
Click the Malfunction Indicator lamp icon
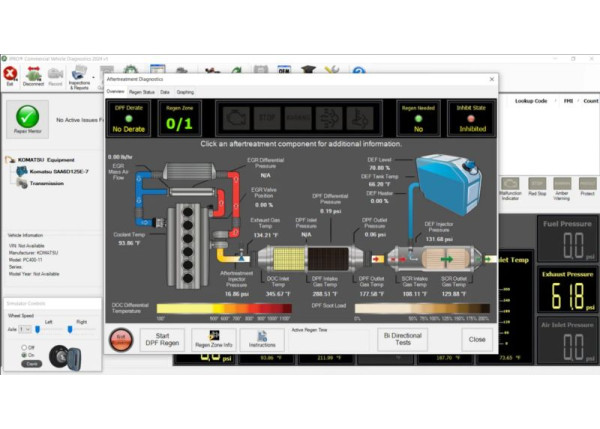tap(509, 186)
